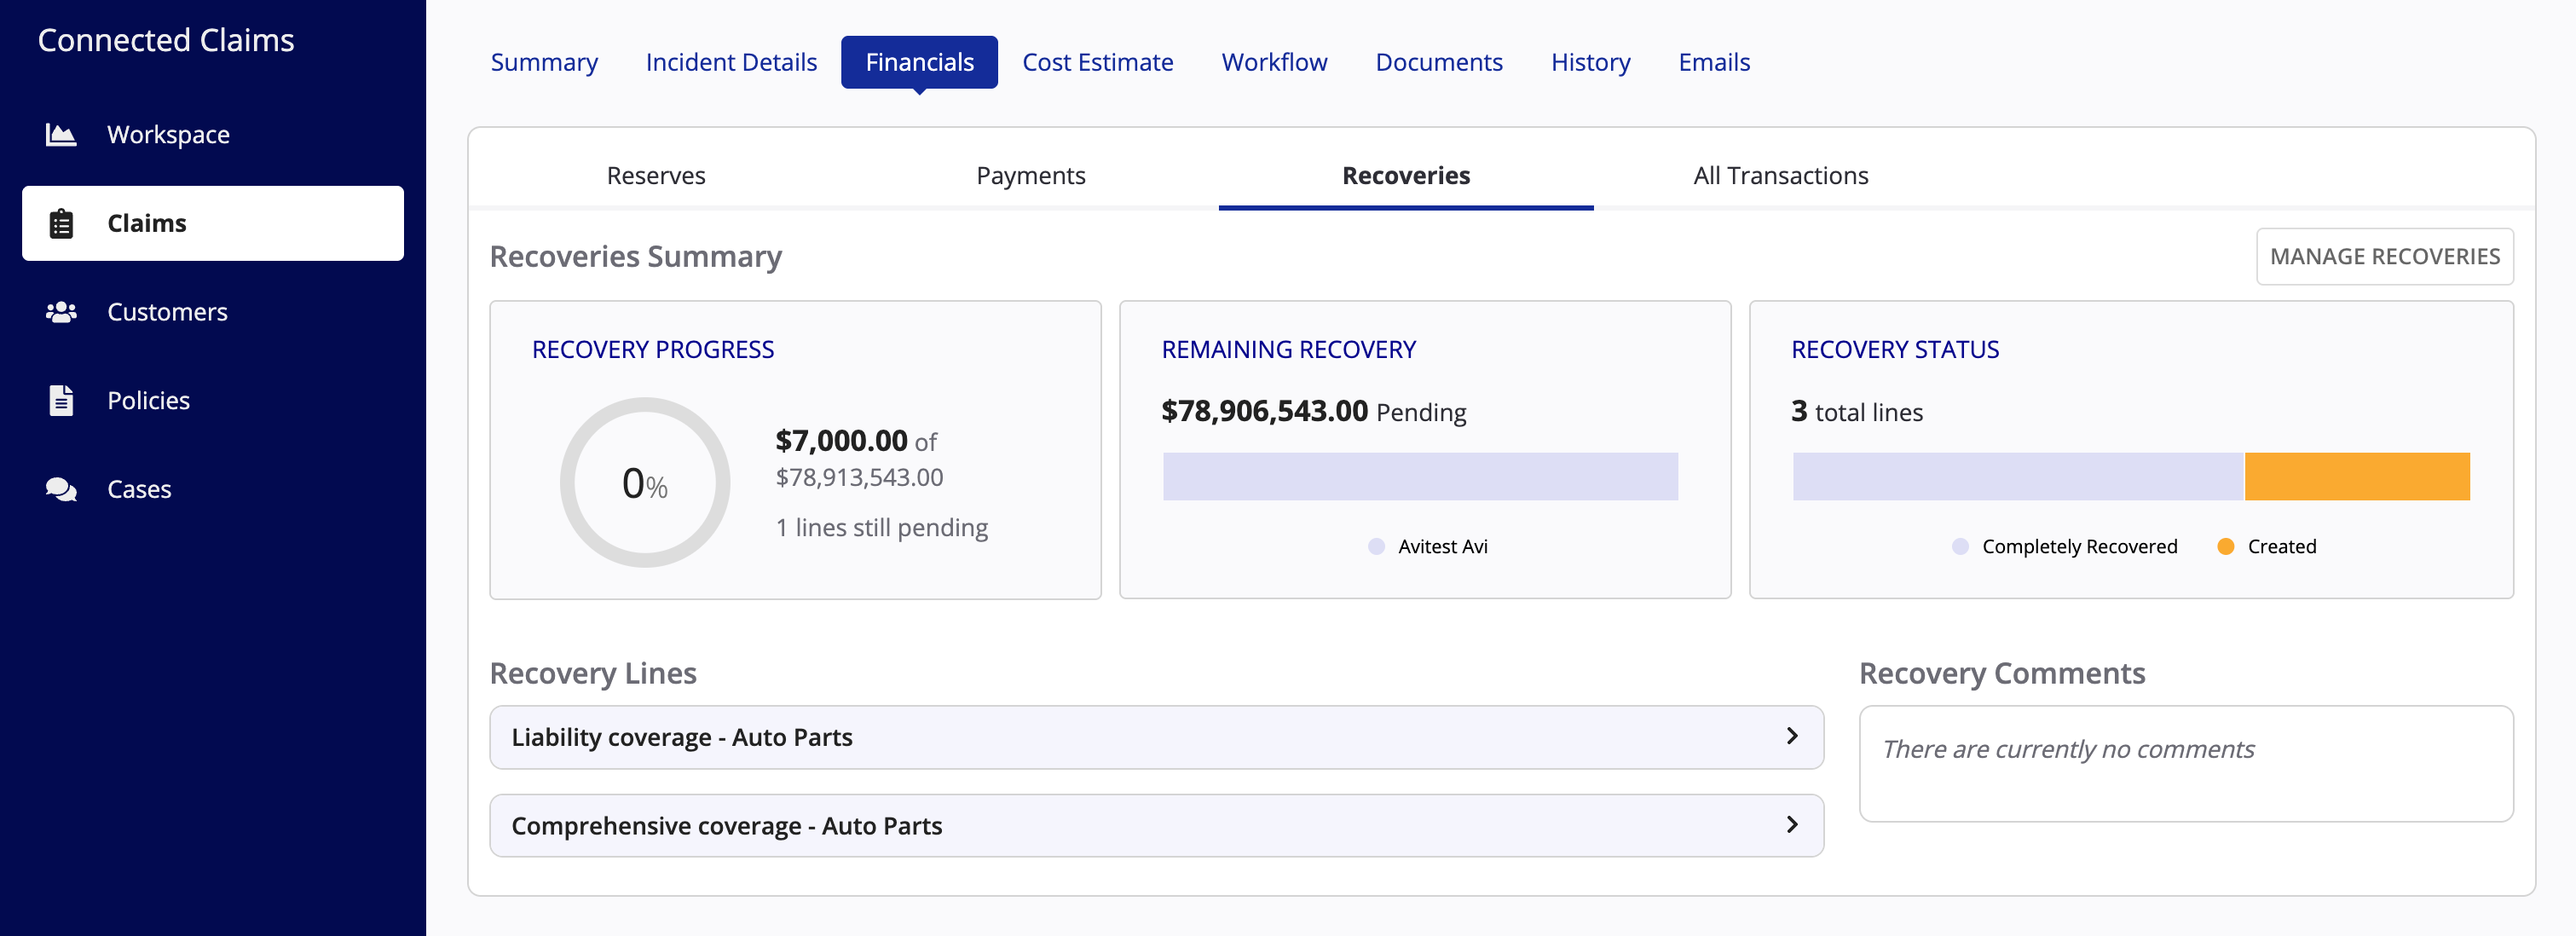
Task: Click the Recoveries Summary heading
Action: [x=635, y=257]
